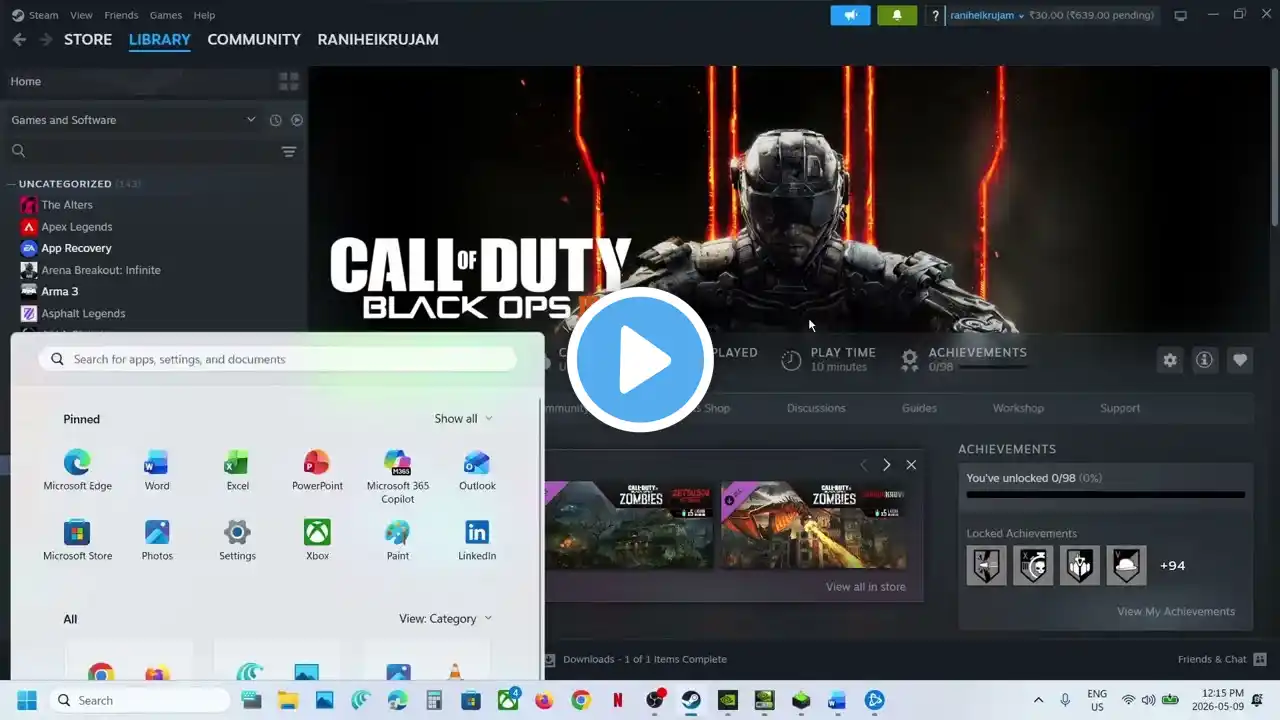The height and width of the screenshot is (720, 1280).
Task: Dismiss the DLC carousel with X
Action: click(911, 465)
